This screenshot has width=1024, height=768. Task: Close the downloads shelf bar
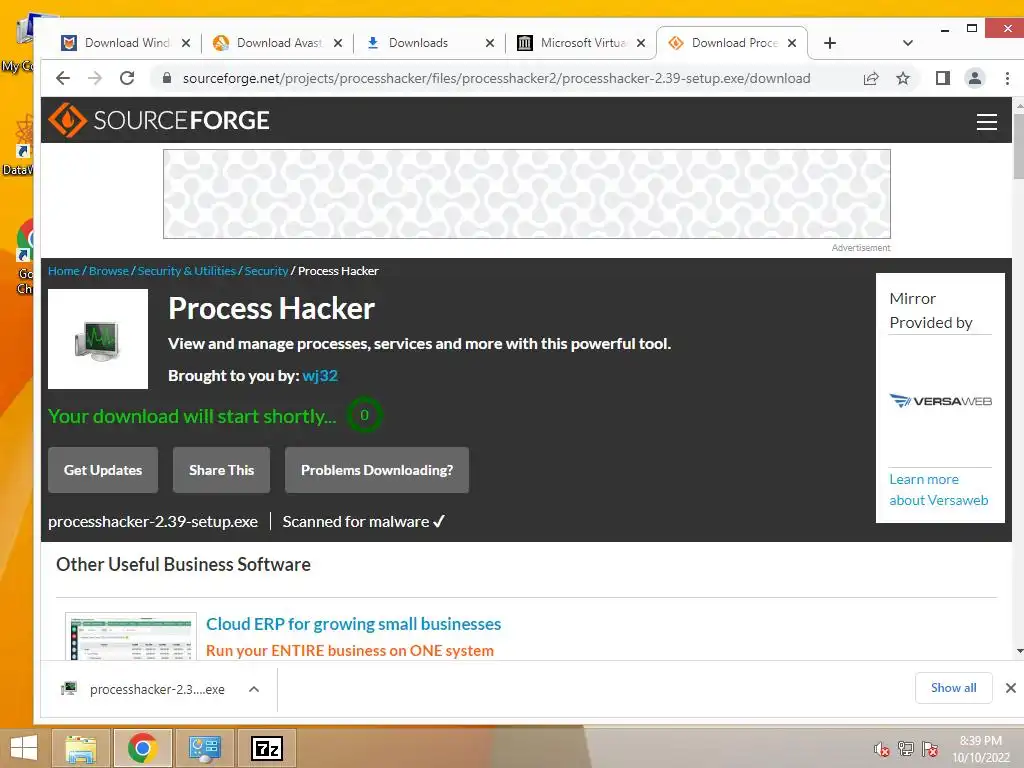(x=1010, y=688)
